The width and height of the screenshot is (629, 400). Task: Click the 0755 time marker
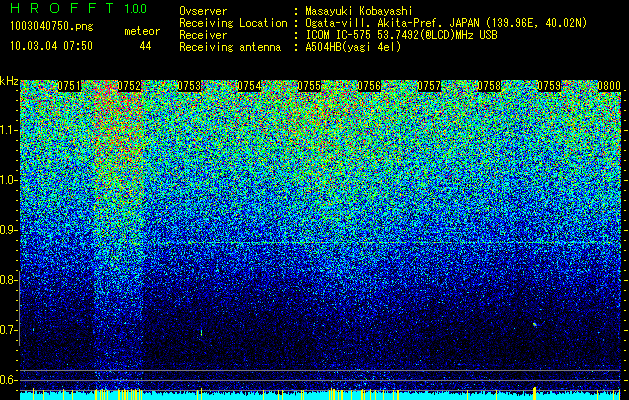pyautogui.click(x=309, y=86)
